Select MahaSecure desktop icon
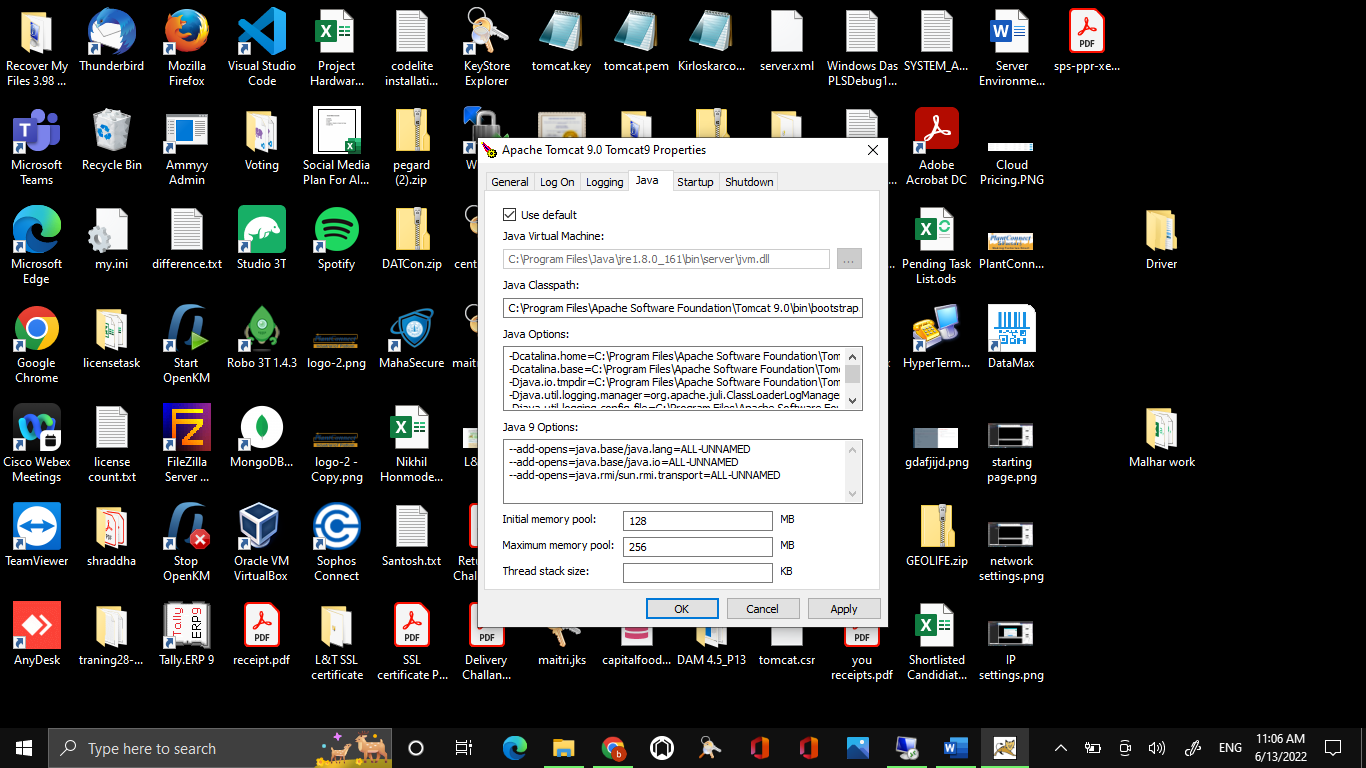The width and height of the screenshot is (1366, 768). coord(412,338)
